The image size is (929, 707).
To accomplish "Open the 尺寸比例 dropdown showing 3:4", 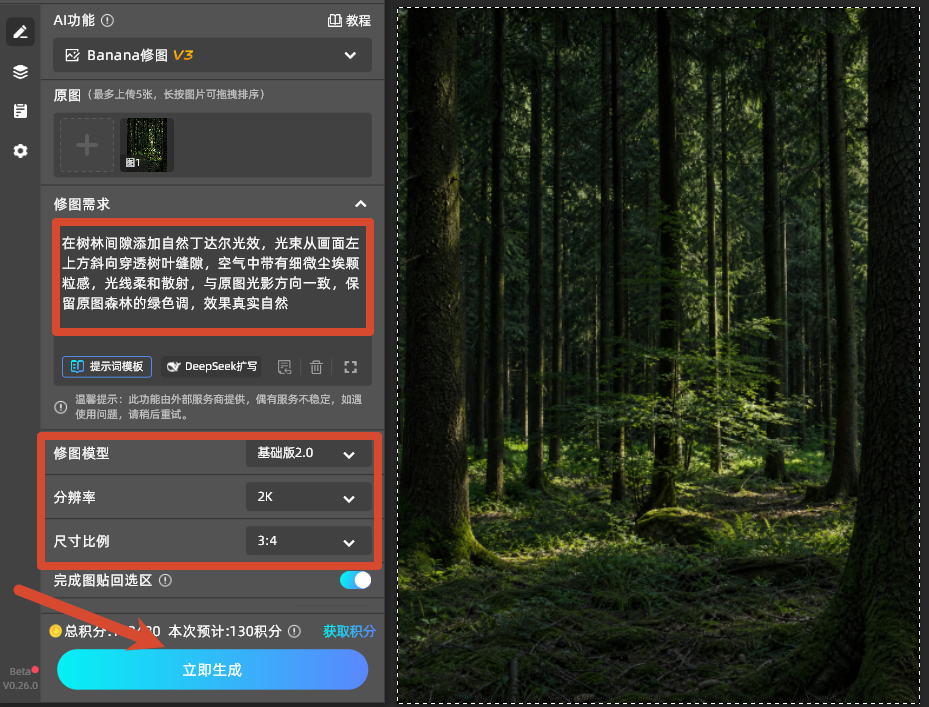I will pos(309,541).
